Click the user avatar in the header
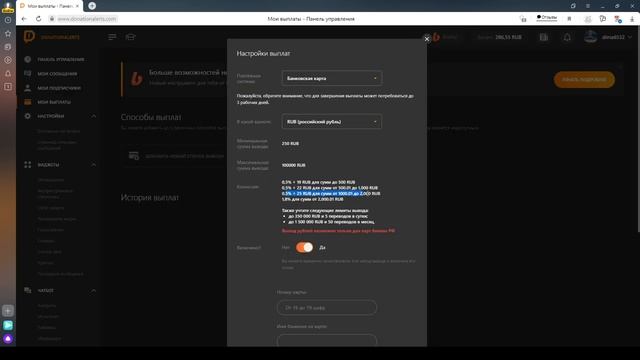 click(590, 37)
